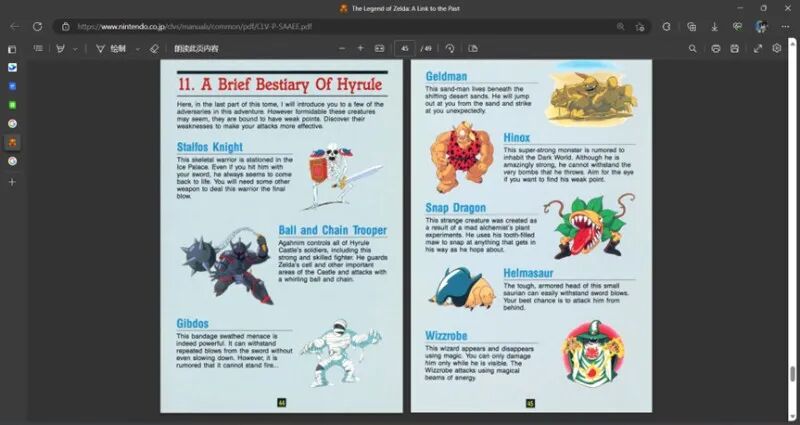Add this page to favorites
Image resolution: width=800 pixels, height=425 pixels.
click(x=640, y=27)
